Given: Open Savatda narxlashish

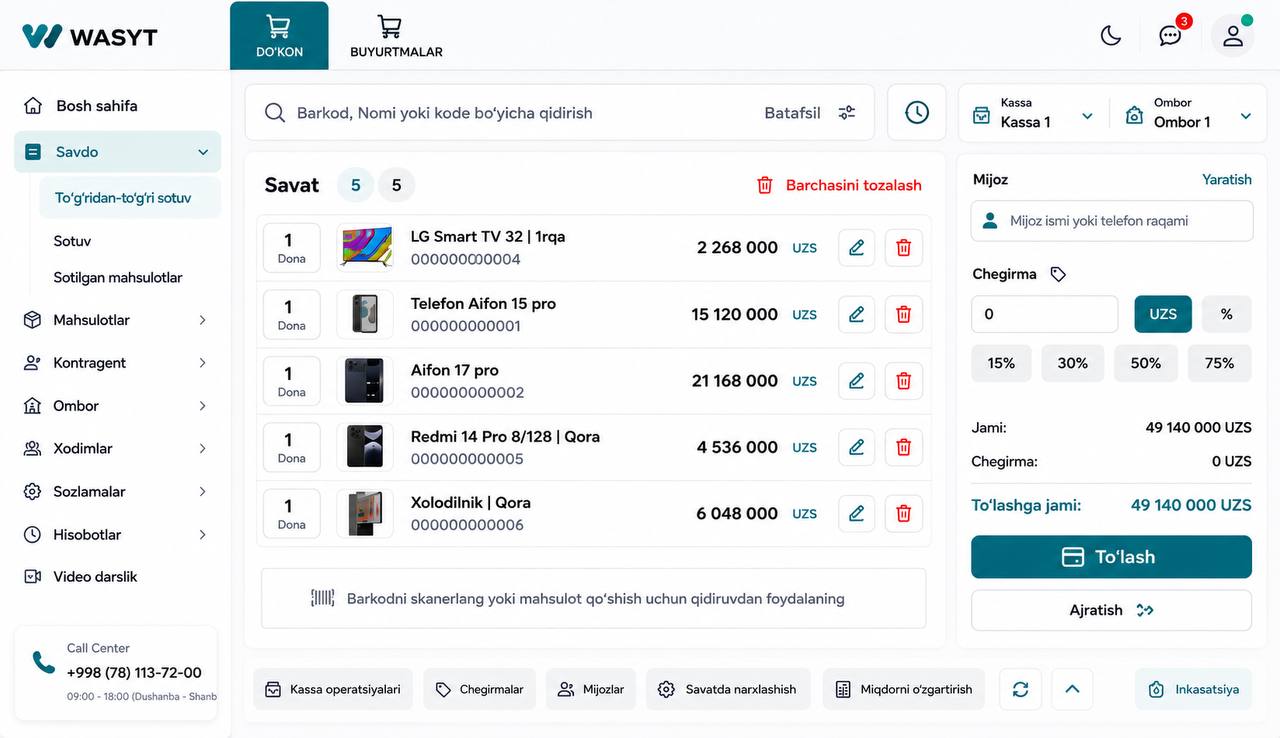Looking at the screenshot, I should click(729, 689).
